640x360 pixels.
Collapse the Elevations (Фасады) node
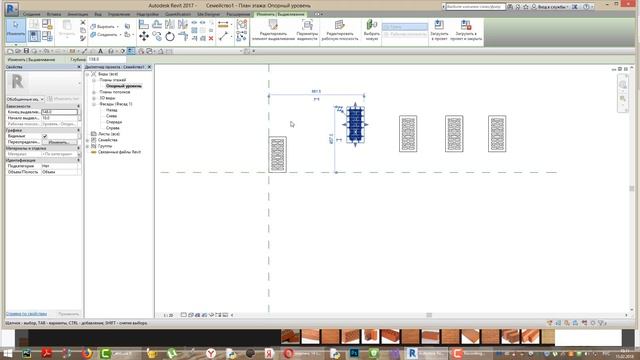[x=94, y=104]
